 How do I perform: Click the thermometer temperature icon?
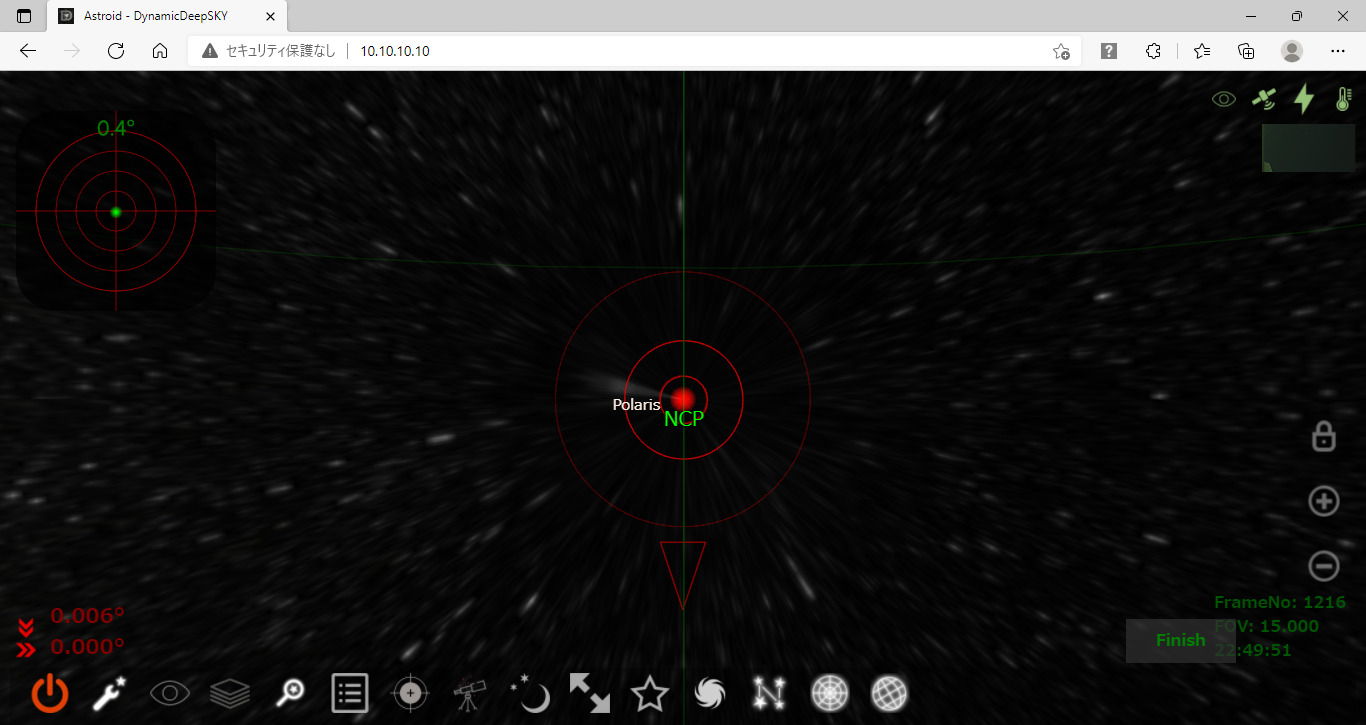pos(1344,98)
